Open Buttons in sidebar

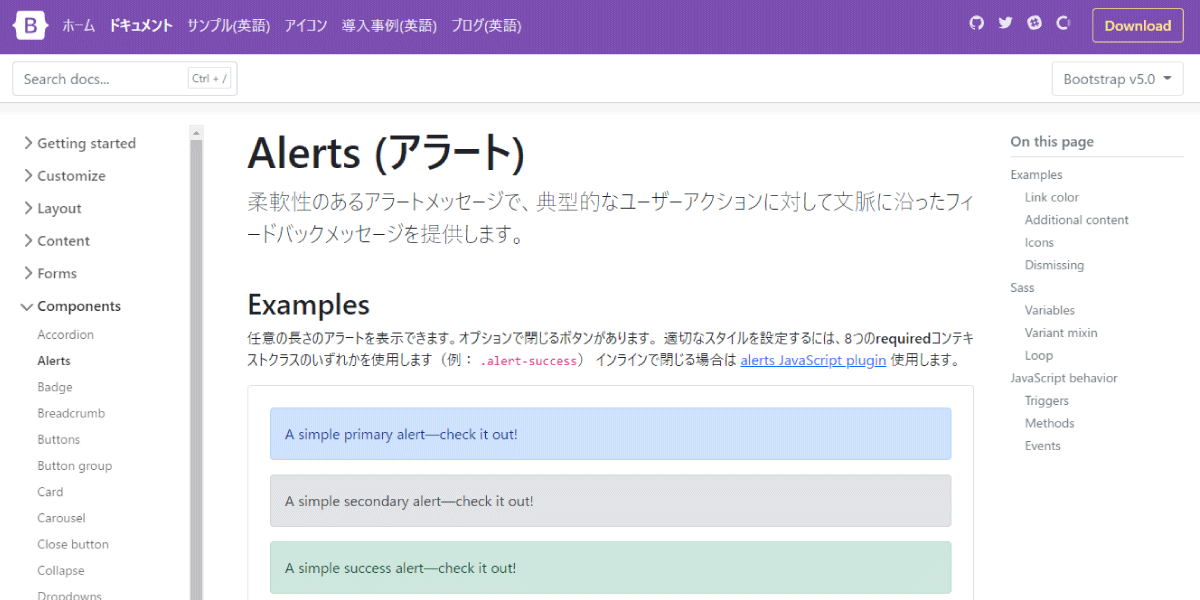(x=59, y=439)
